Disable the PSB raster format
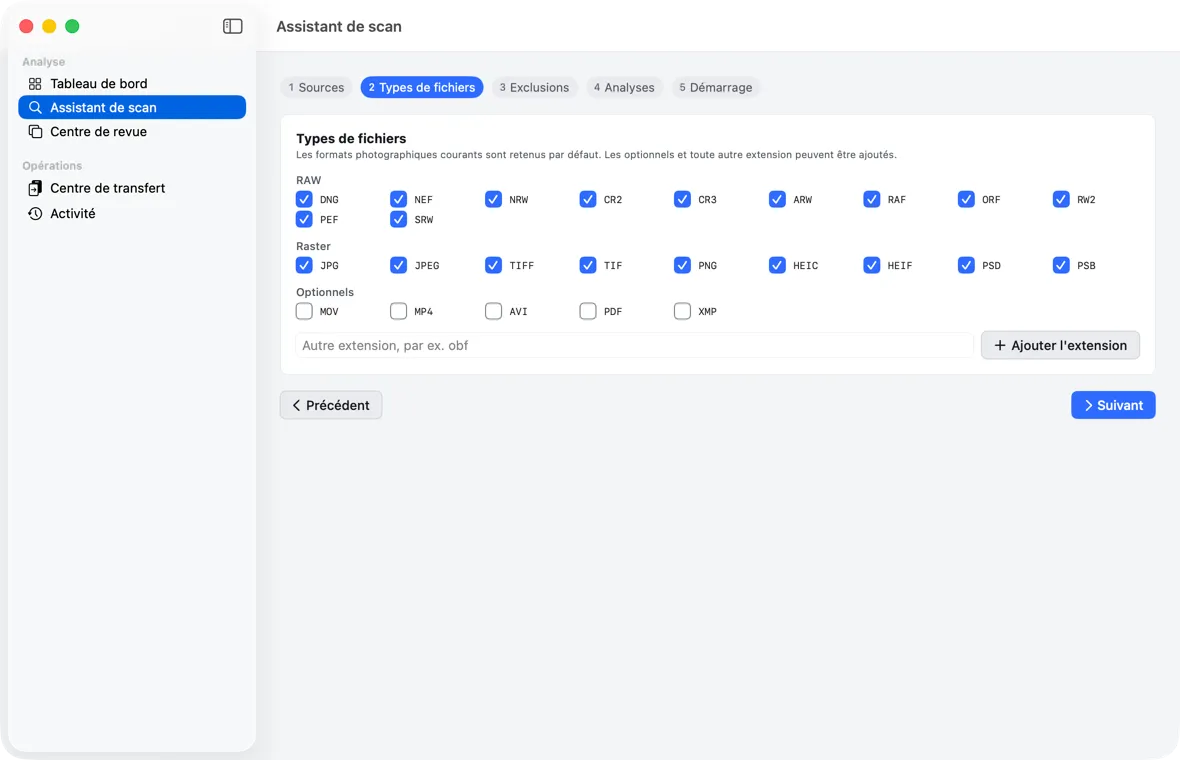 [x=1061, y=265]
